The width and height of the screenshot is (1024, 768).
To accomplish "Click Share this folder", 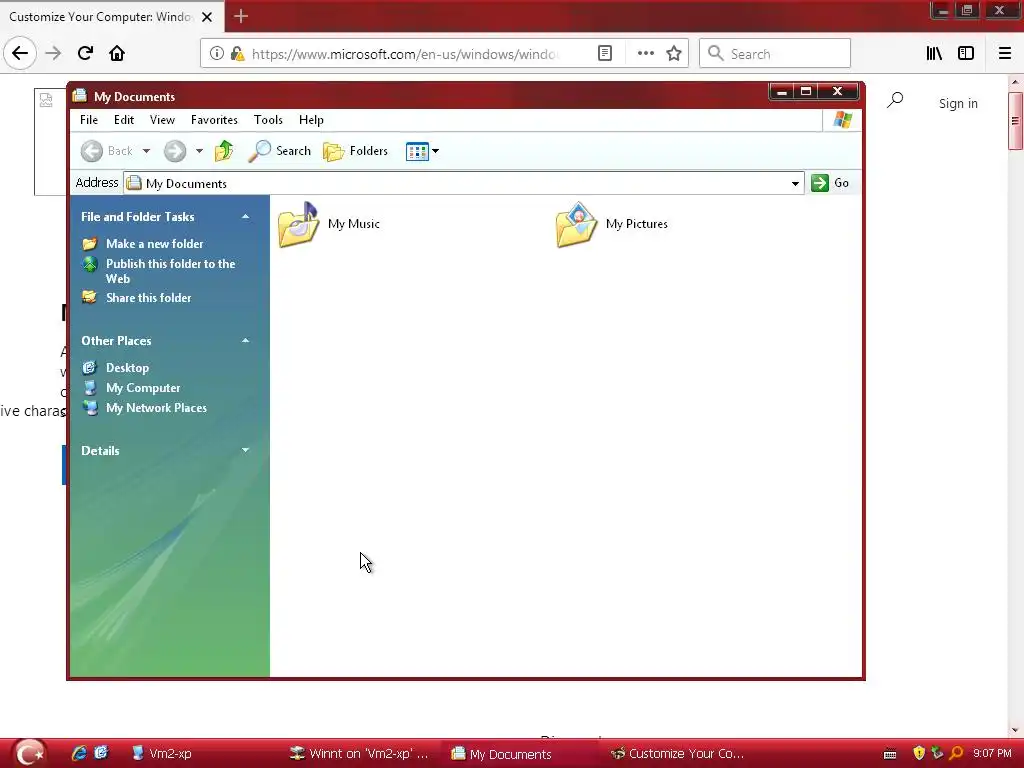I will click(x=148, y=298).
